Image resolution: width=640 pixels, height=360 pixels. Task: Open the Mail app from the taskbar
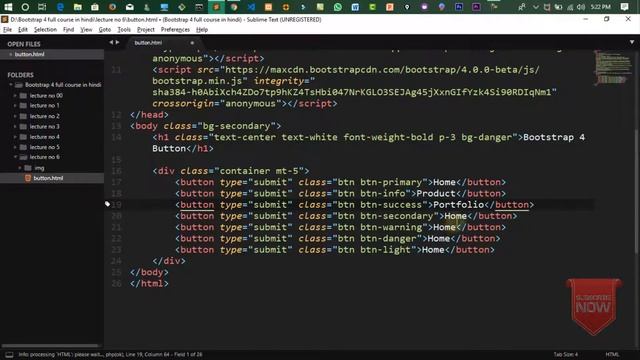tap(130, 7)
